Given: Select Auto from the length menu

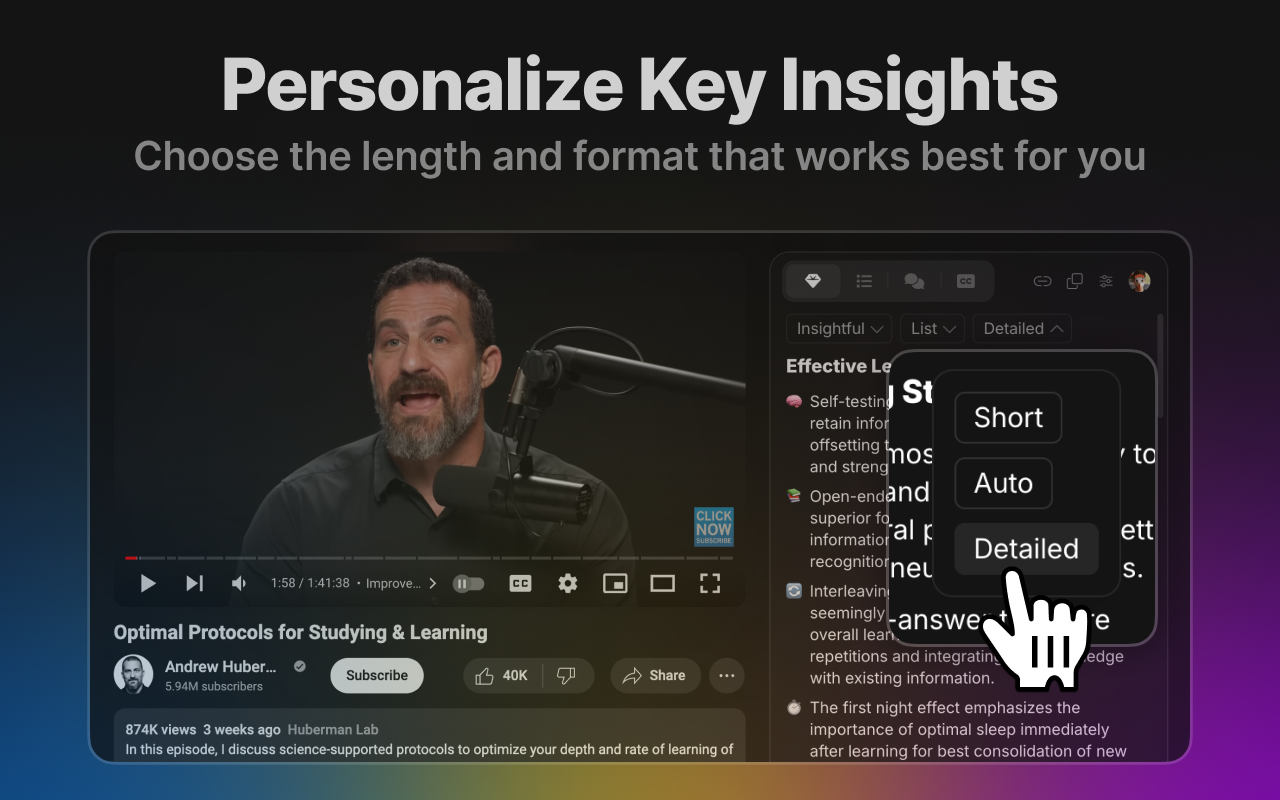Looking at the screenshot, I should [x=1003, y=483].
